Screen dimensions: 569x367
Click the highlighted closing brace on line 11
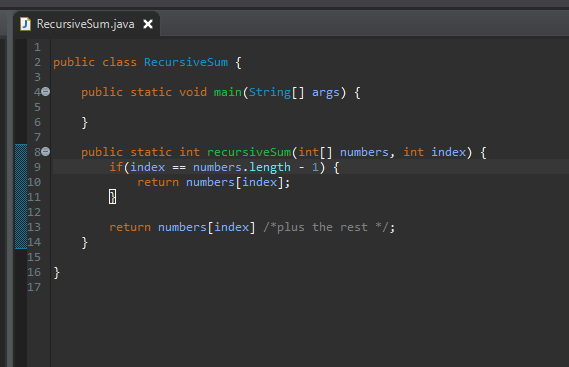coord(112,197)
